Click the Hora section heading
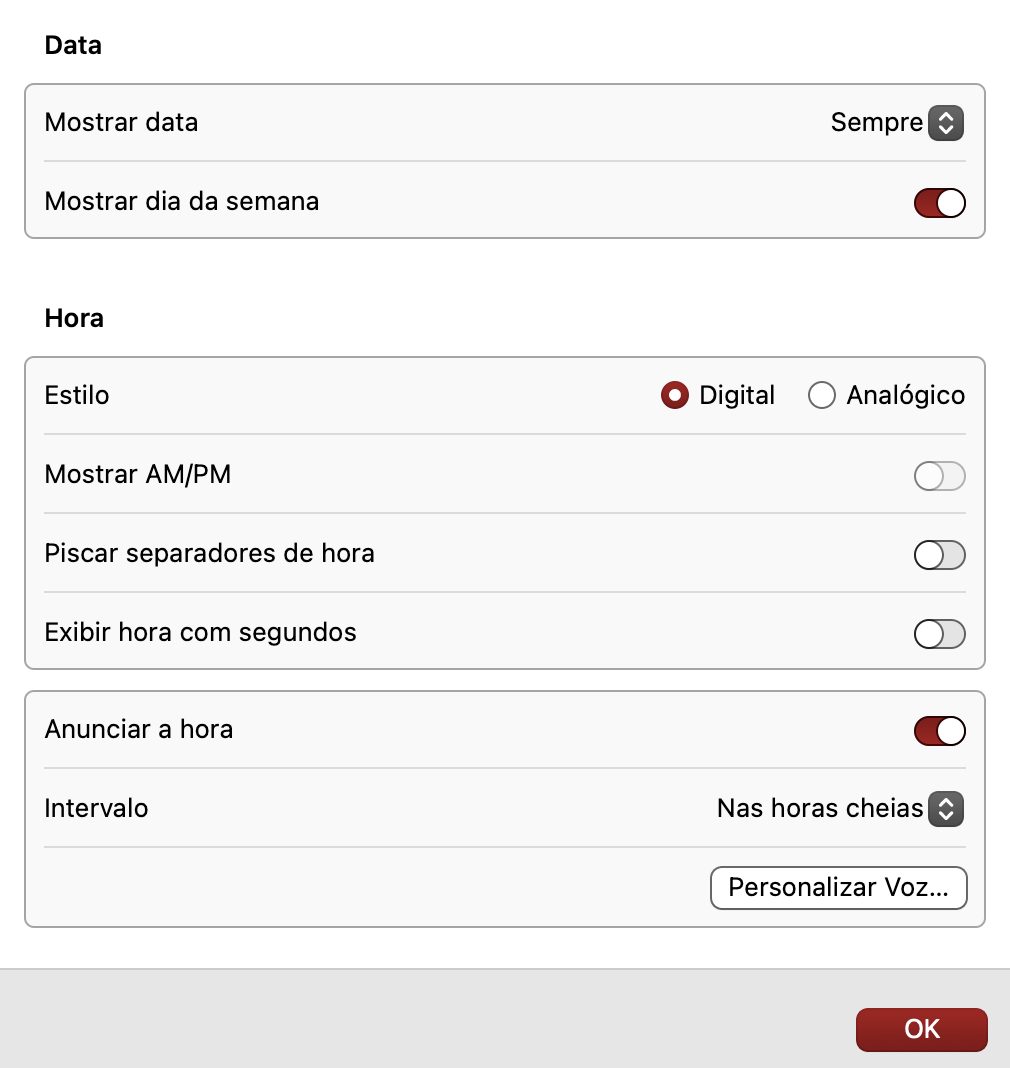1010x1068 pixels. tap(74, 319)
